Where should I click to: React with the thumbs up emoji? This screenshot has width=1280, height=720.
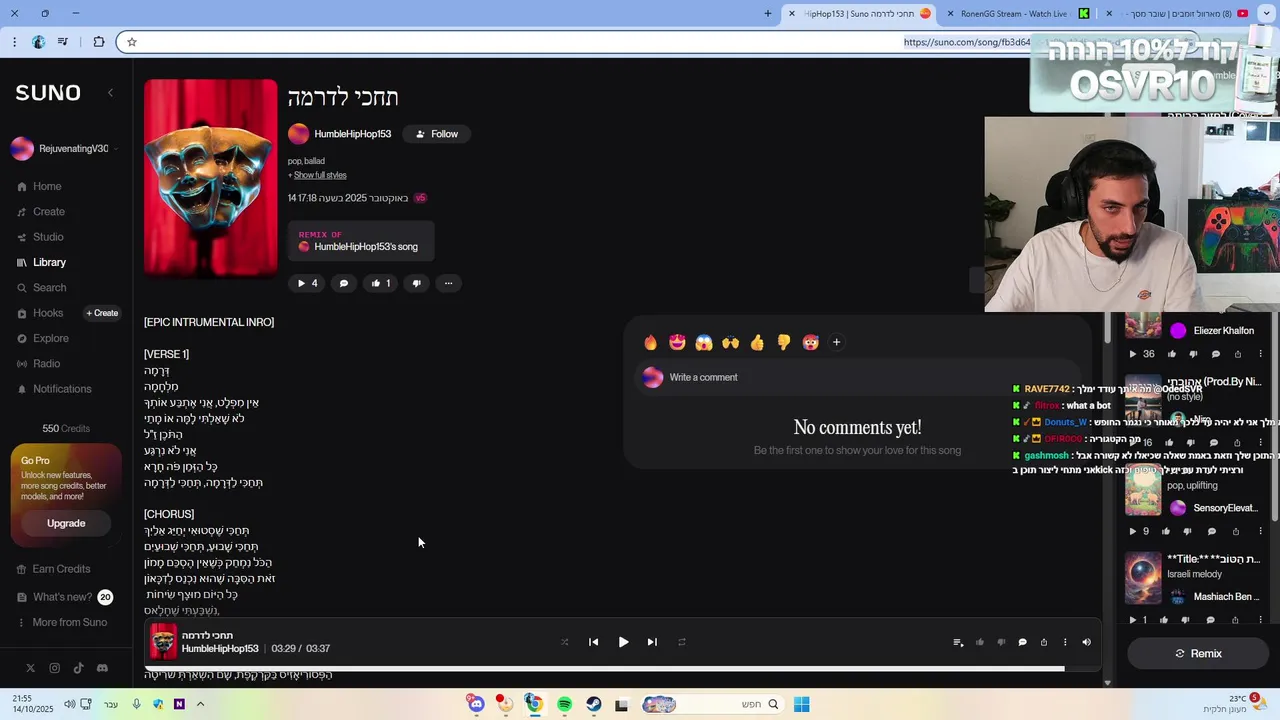point(757,343)
